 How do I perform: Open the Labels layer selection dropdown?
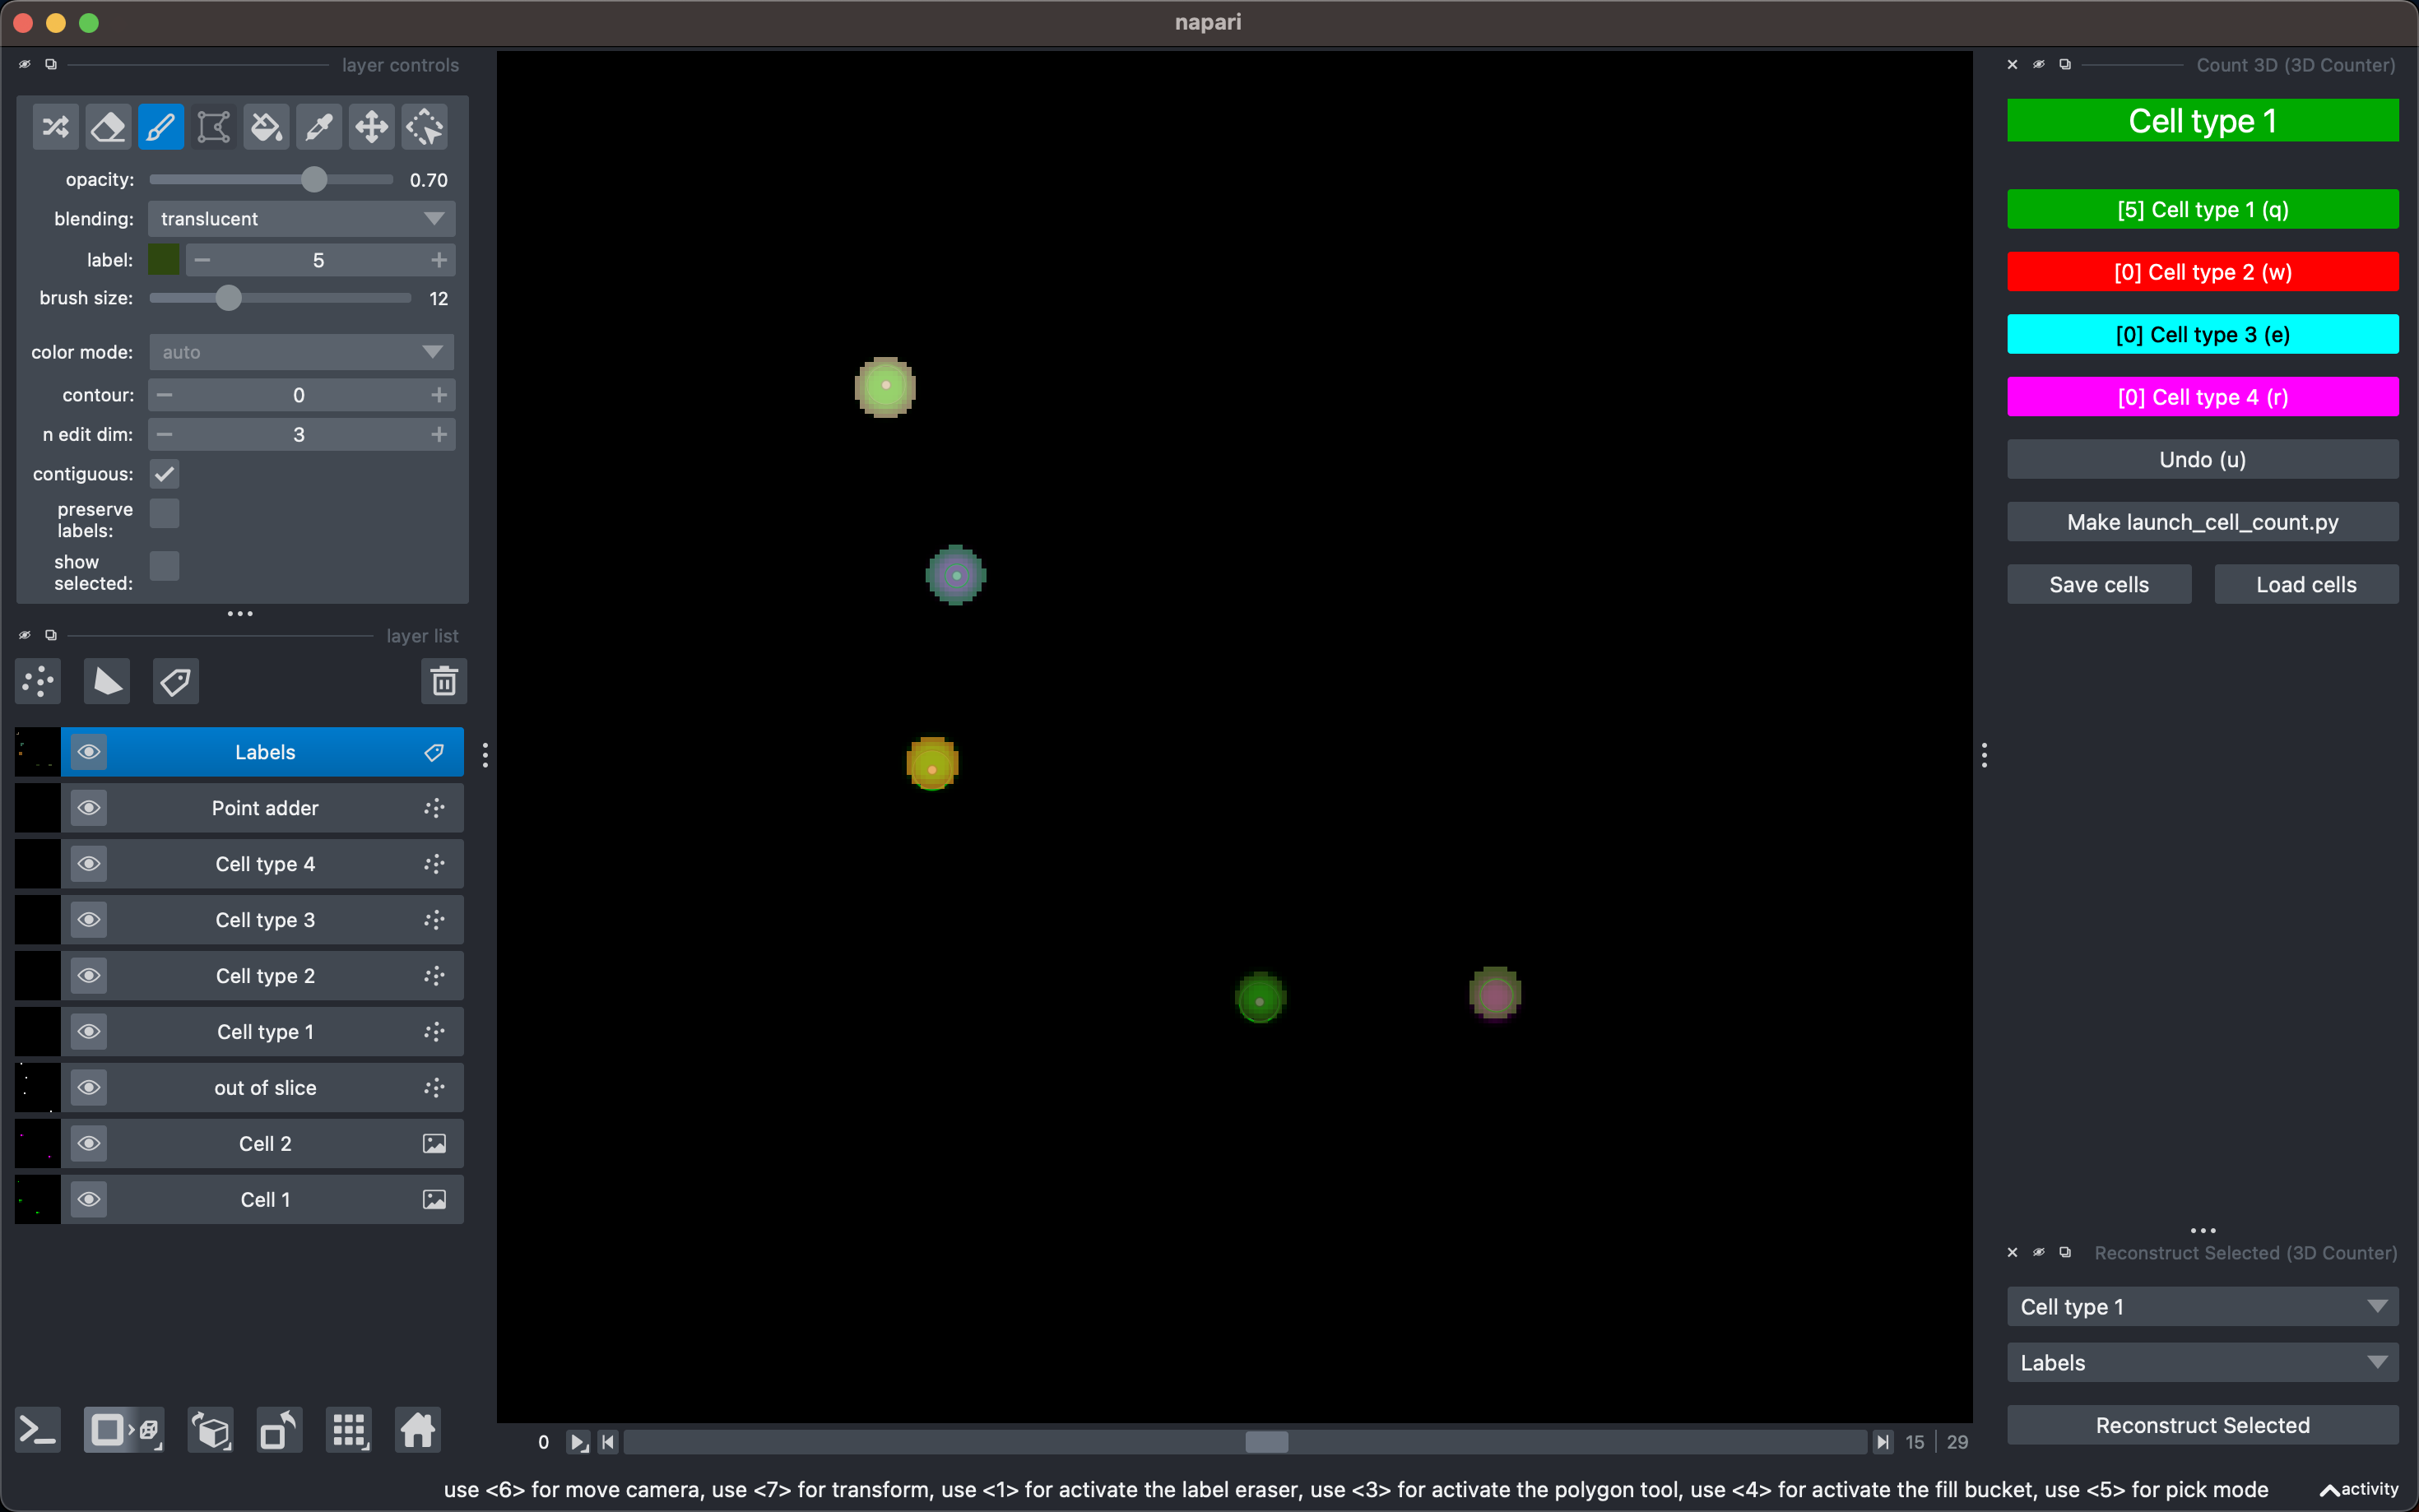point(2202,1363)
